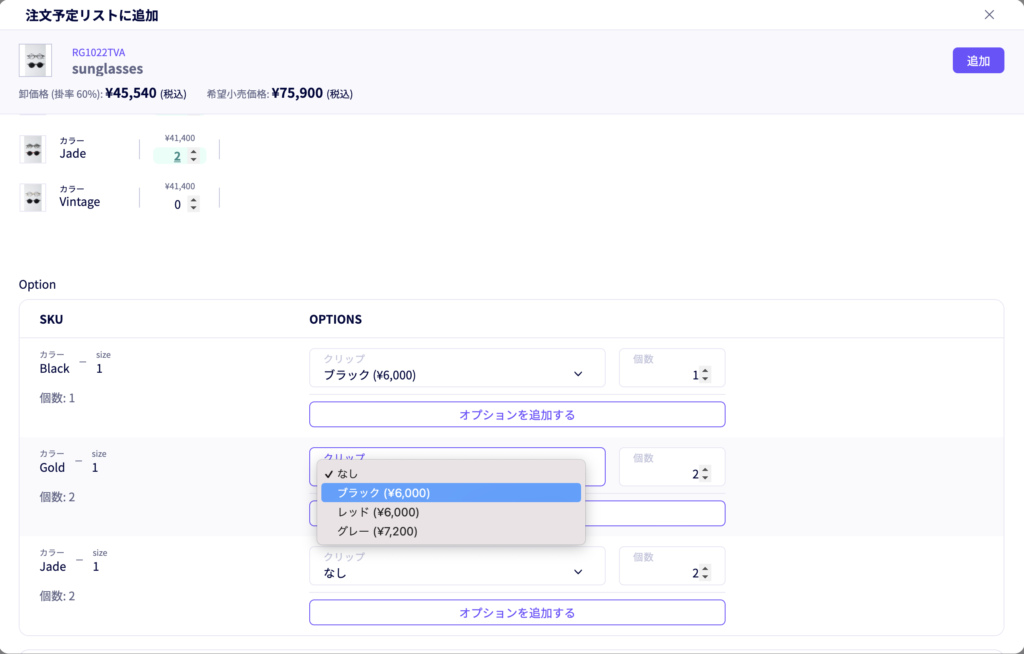The width and height of the screenshot is (1024, 654).
Task: Close the 注文予定リストに追加 dialog
Action: [989, 15]
